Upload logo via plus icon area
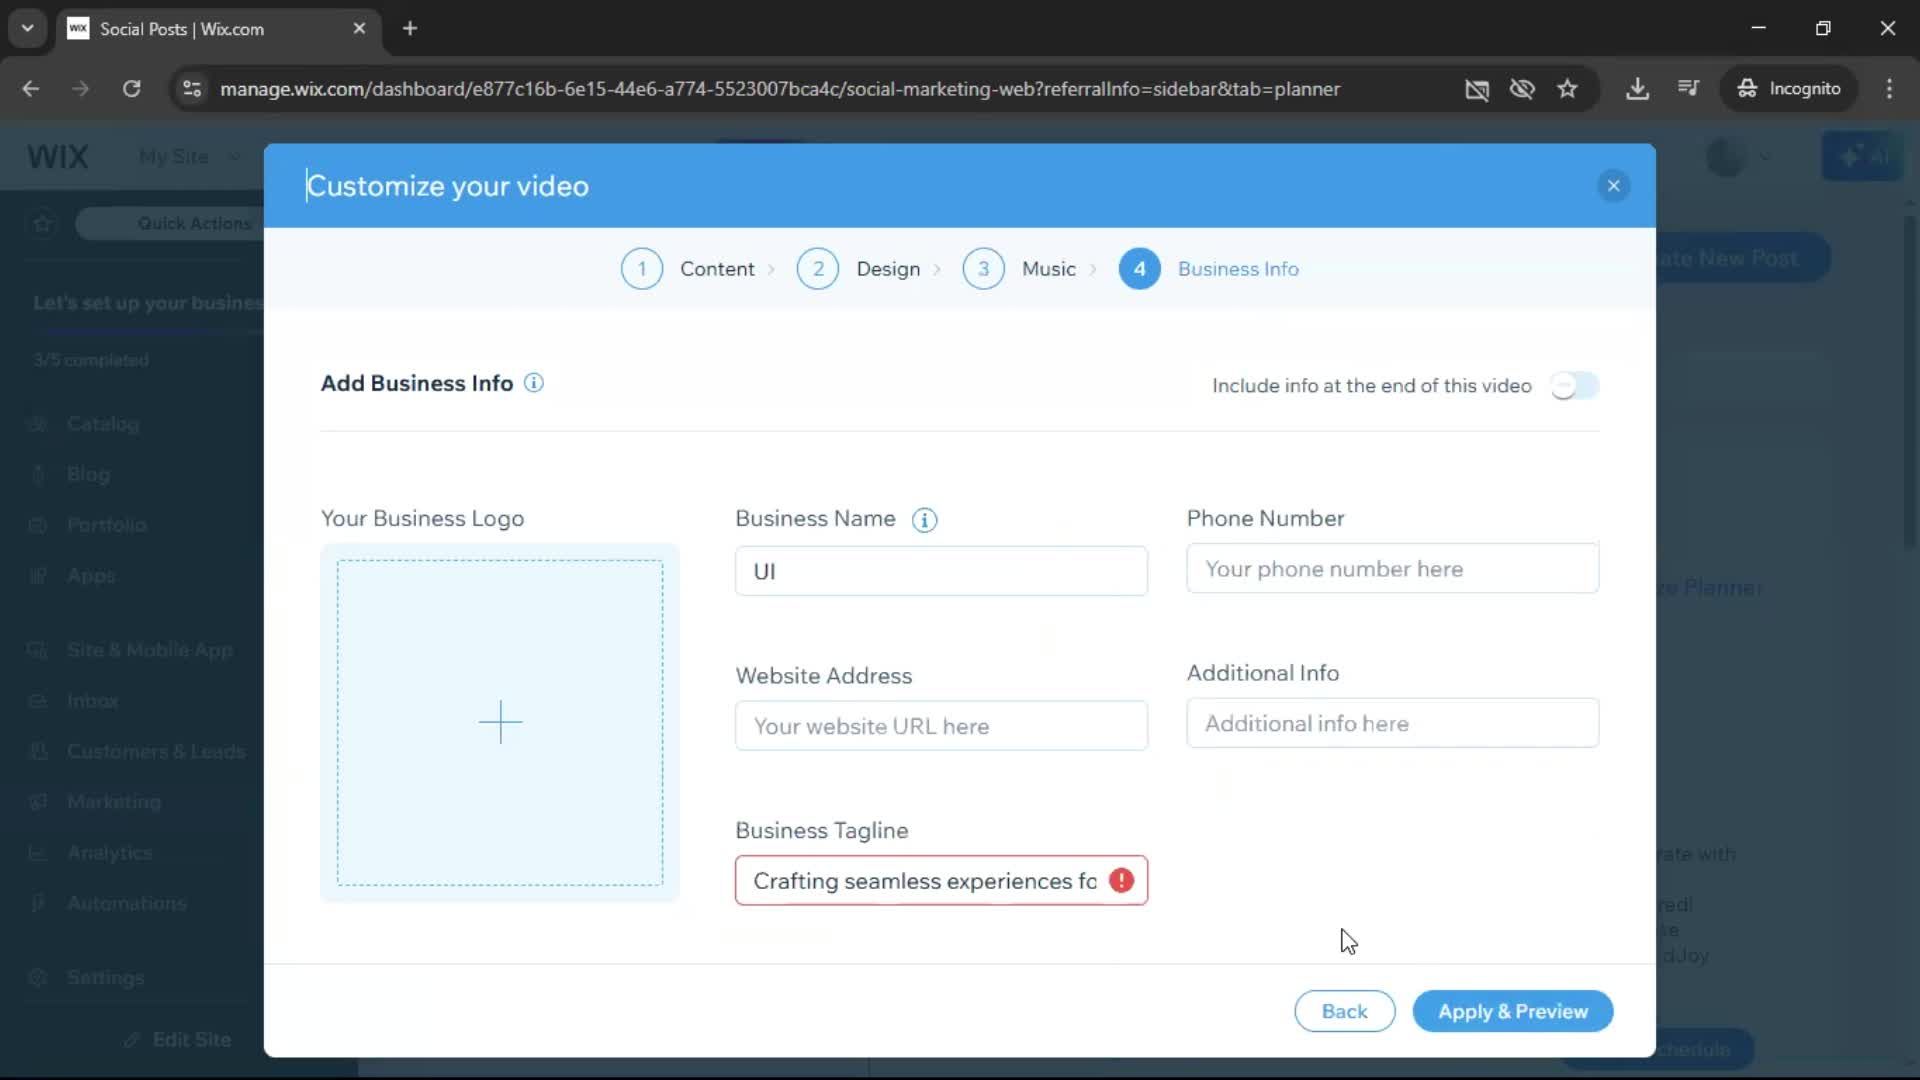The width and height of the screenshot is (1920, 1080). (x=500, y=722)
